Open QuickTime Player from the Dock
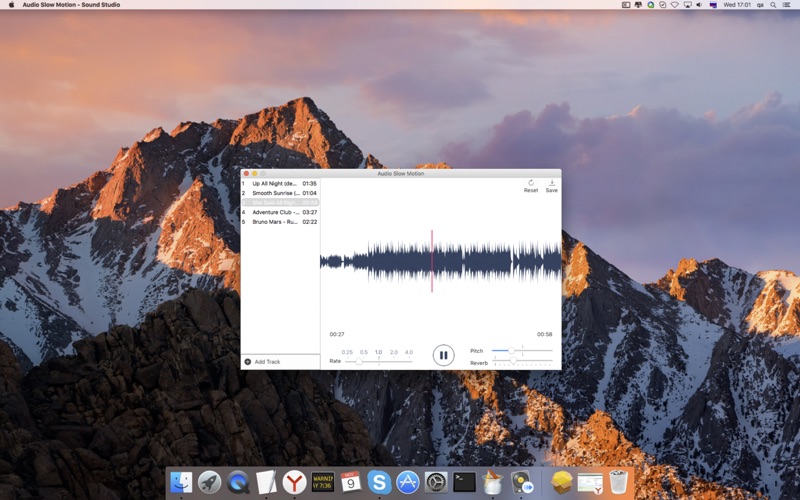The height and width of the screenshot is (500, 800). coord(238,482)
